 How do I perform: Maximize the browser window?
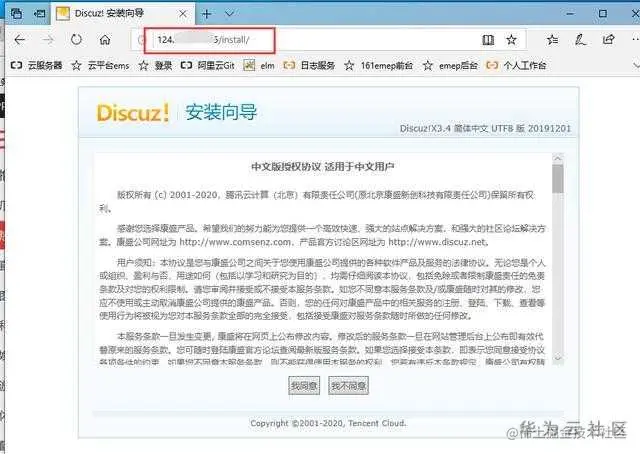(603, 13)
